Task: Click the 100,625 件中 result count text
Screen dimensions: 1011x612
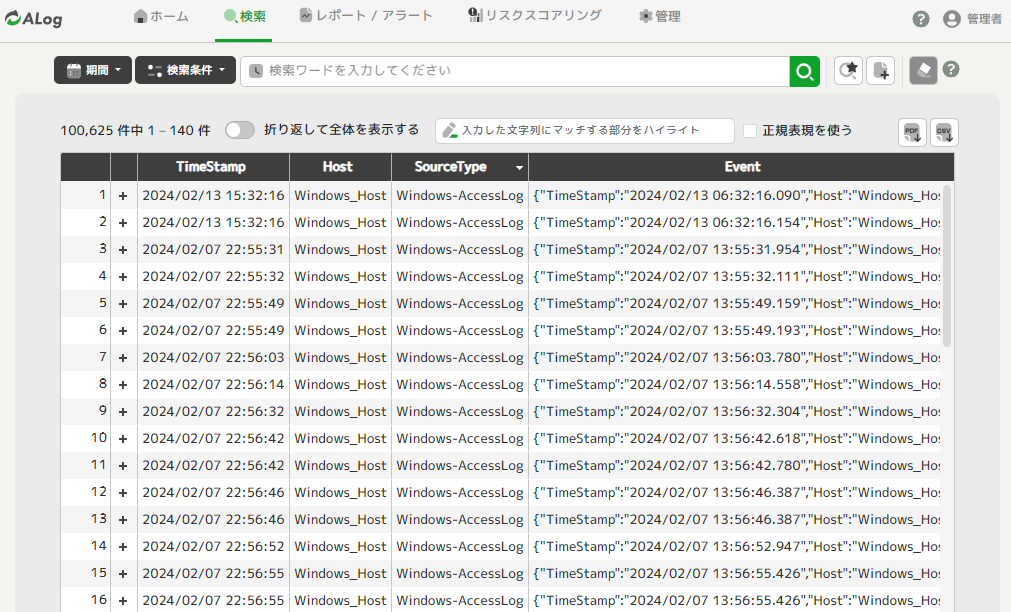Action: pyautogui.click(x=102, y=130)
